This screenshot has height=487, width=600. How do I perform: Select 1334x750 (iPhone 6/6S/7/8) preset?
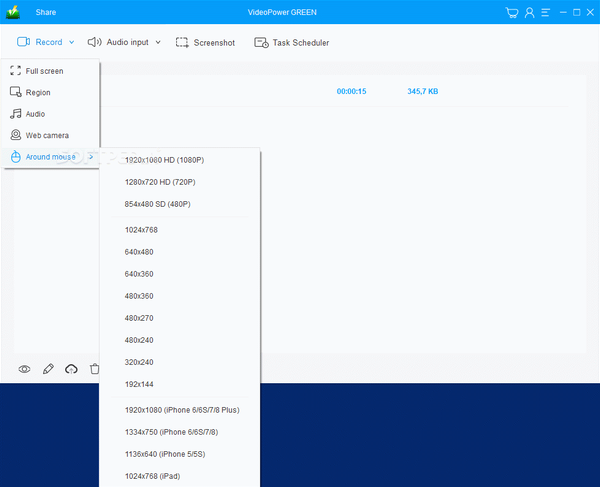point(180,432)
